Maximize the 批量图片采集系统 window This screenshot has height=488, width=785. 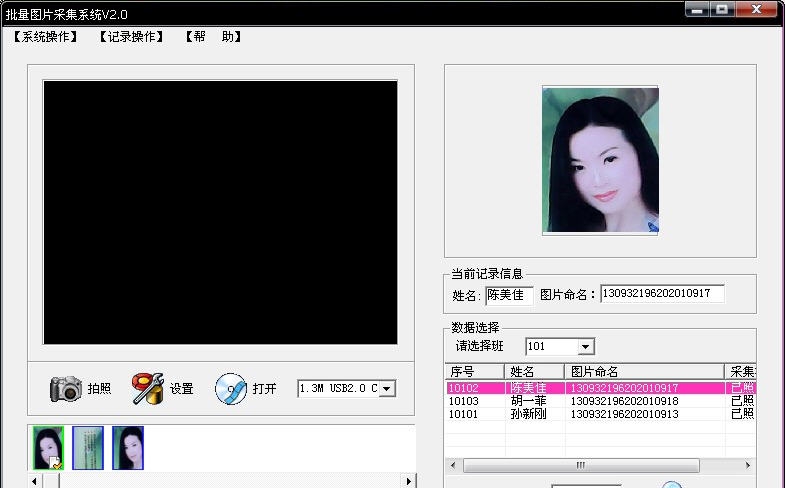click(722, 10)
